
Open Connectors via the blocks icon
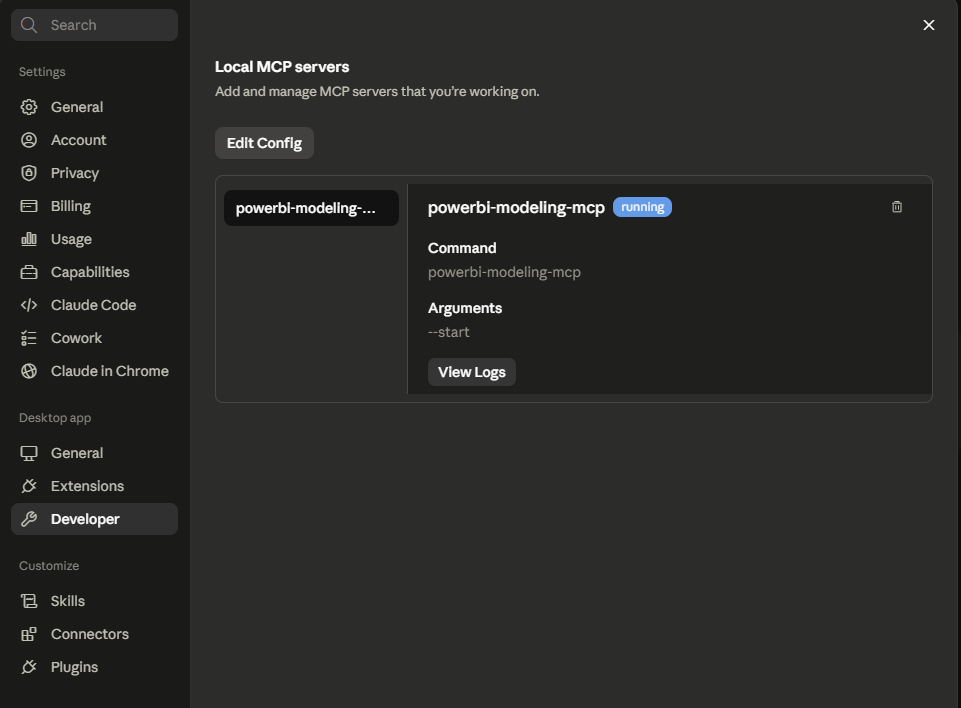pyautogui.click(x=29, y=634)
